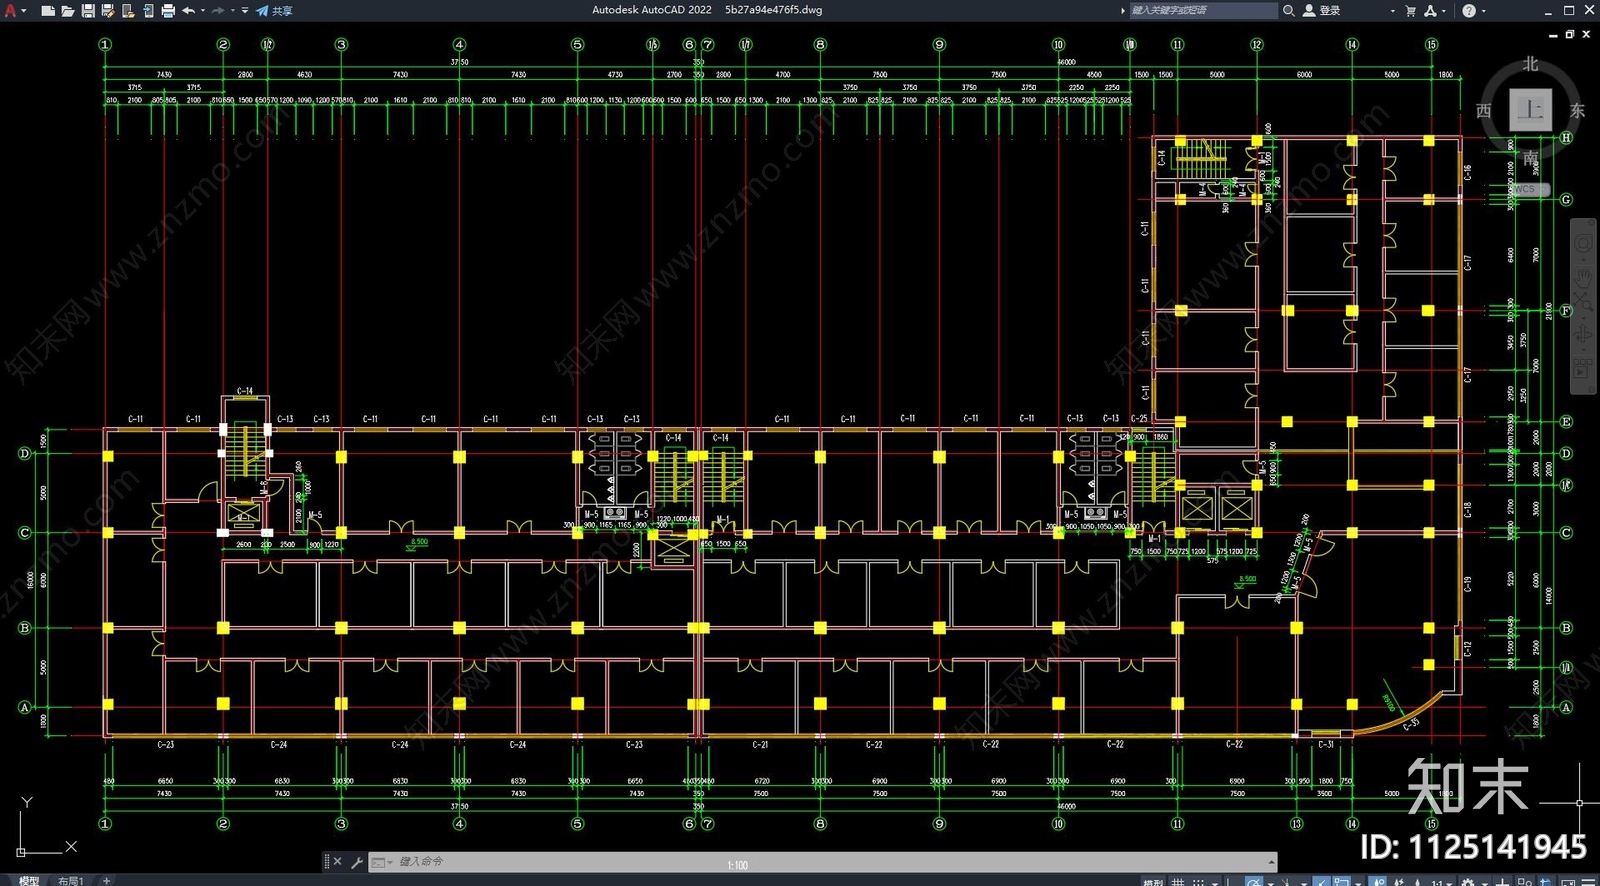Viewport: 1600px width, 886px height.
Task: Expand Customize Quick Access Toolbar dropdown
Action: point(245,11)
